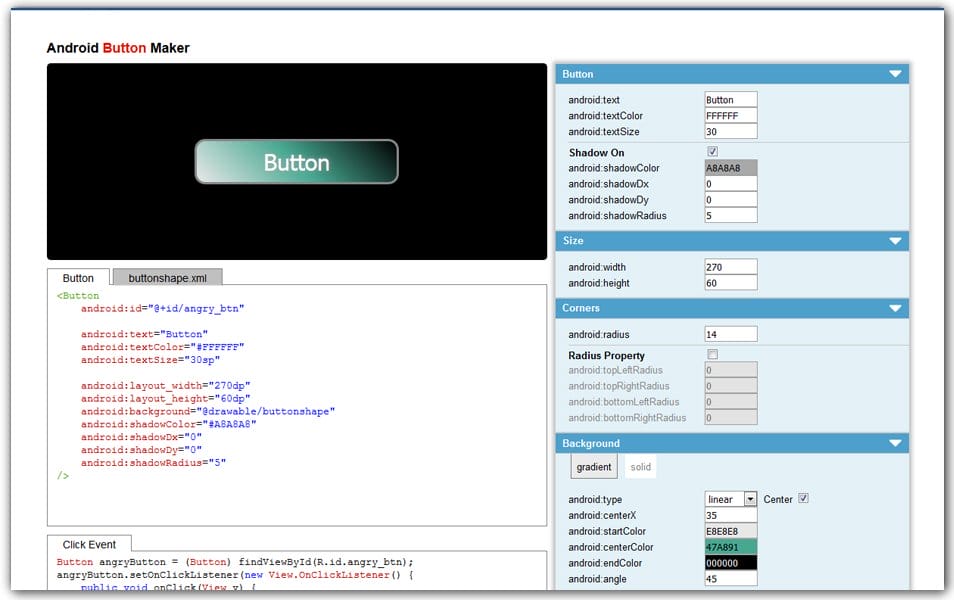Click the android:width input field
954x600 pixels.
click(731, 267)
